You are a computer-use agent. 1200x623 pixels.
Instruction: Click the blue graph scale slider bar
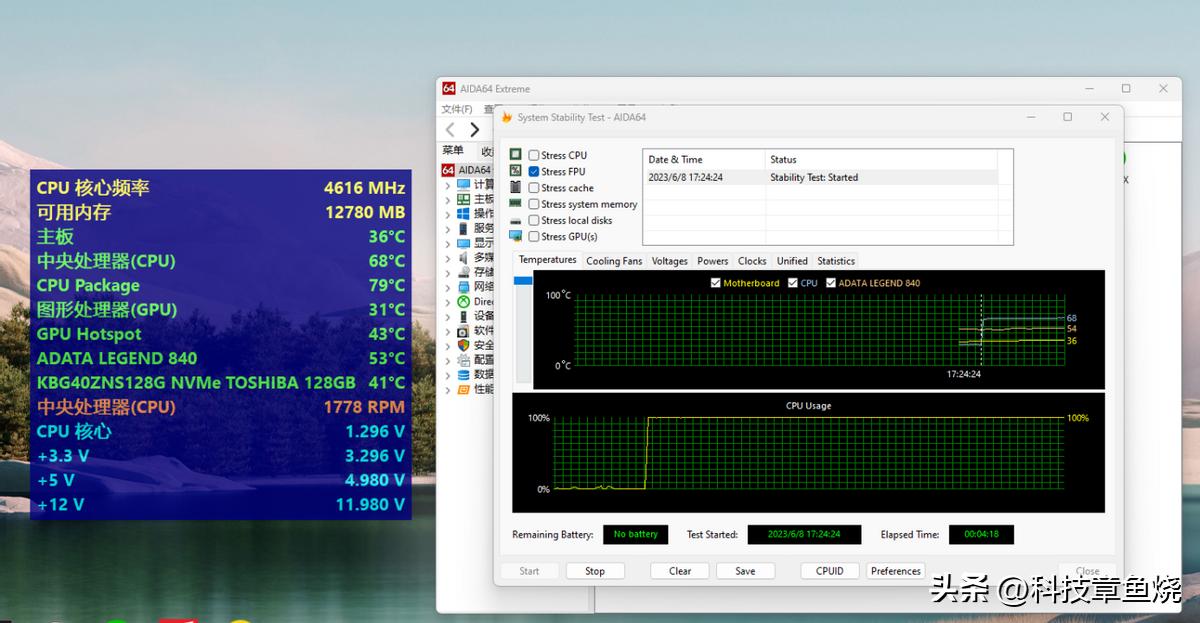click(x=524, y=282)
